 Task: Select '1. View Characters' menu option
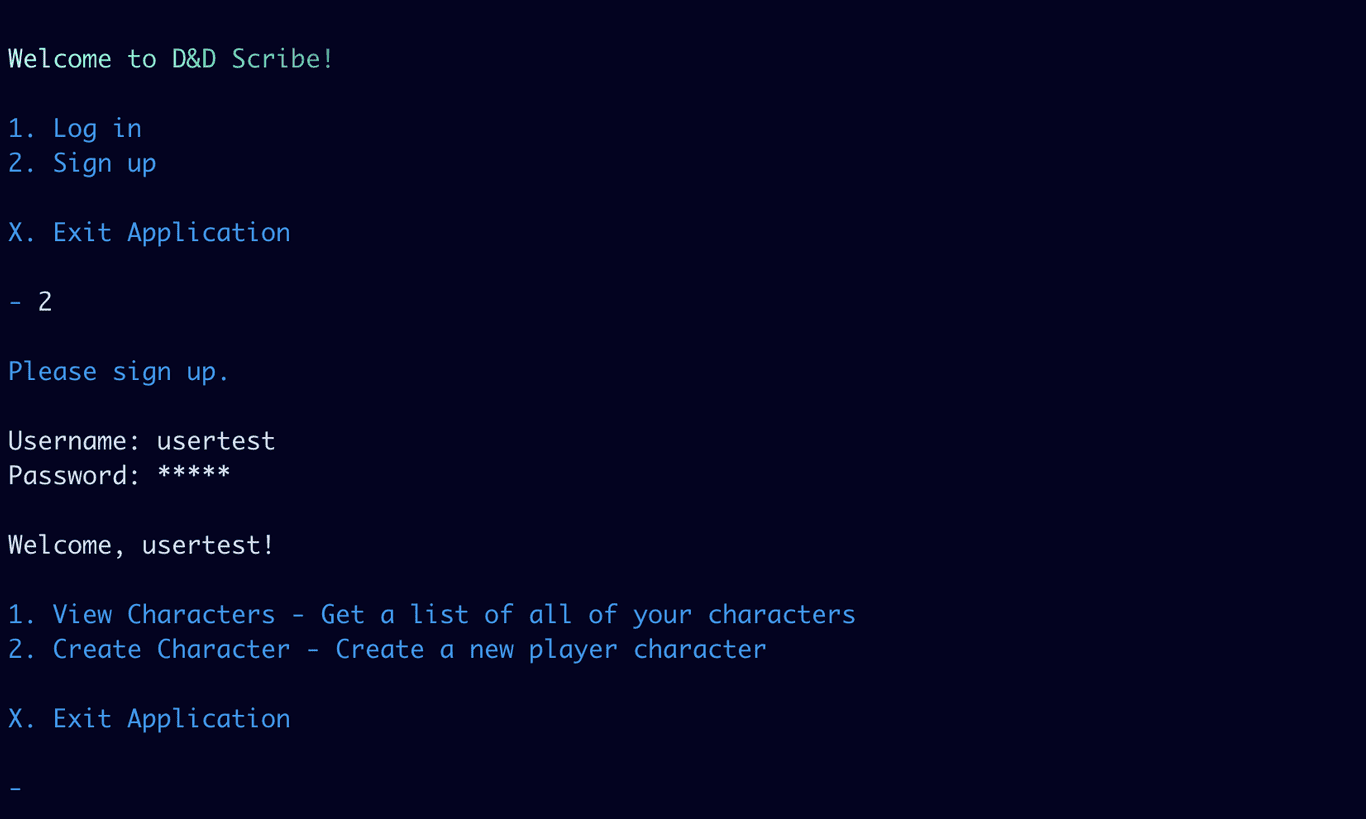click(141, 615)
